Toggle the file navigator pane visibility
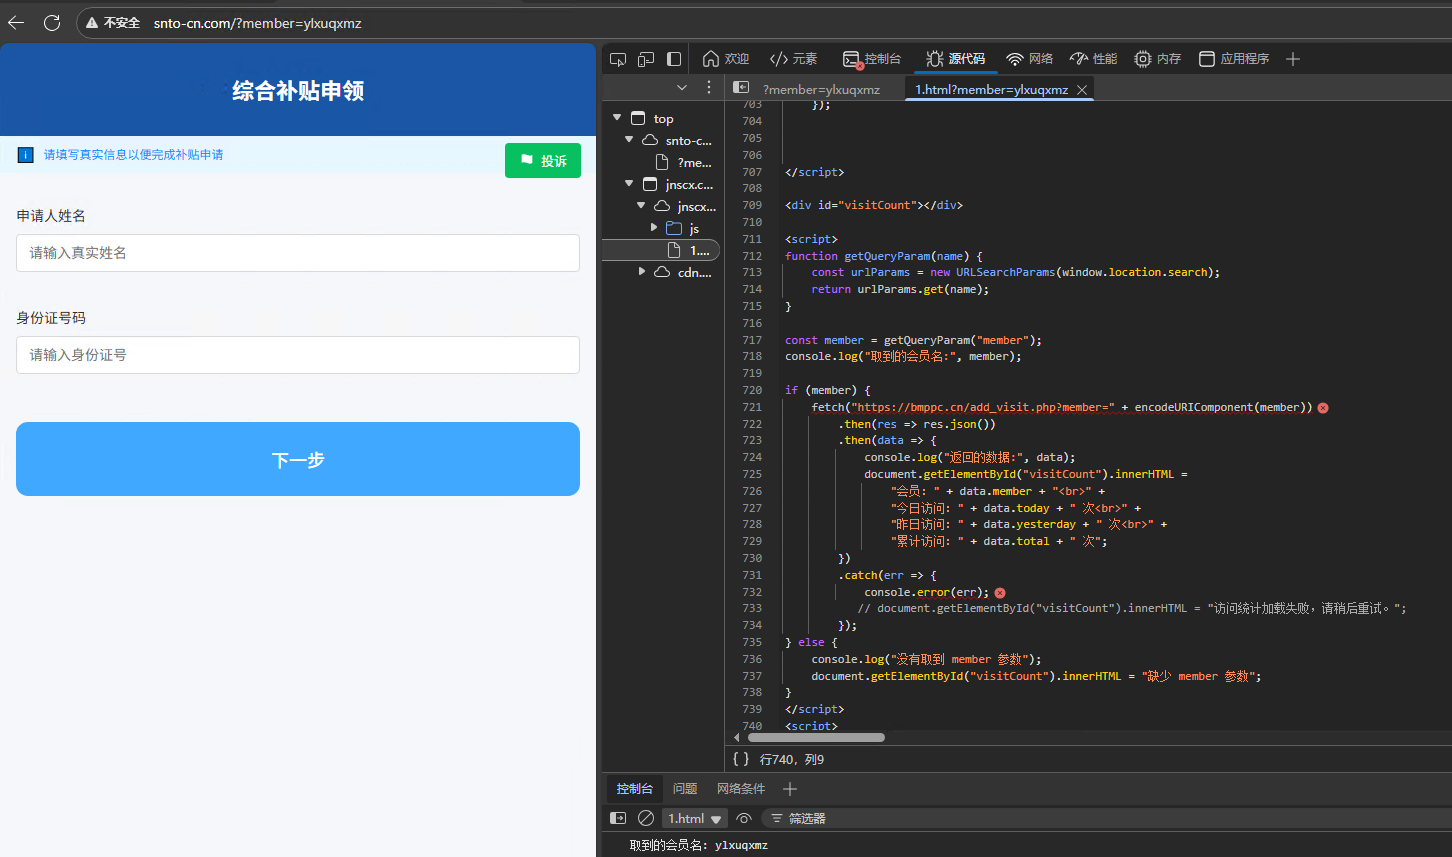The height and width of the screenshot is (857, 1452). point(741,88)
